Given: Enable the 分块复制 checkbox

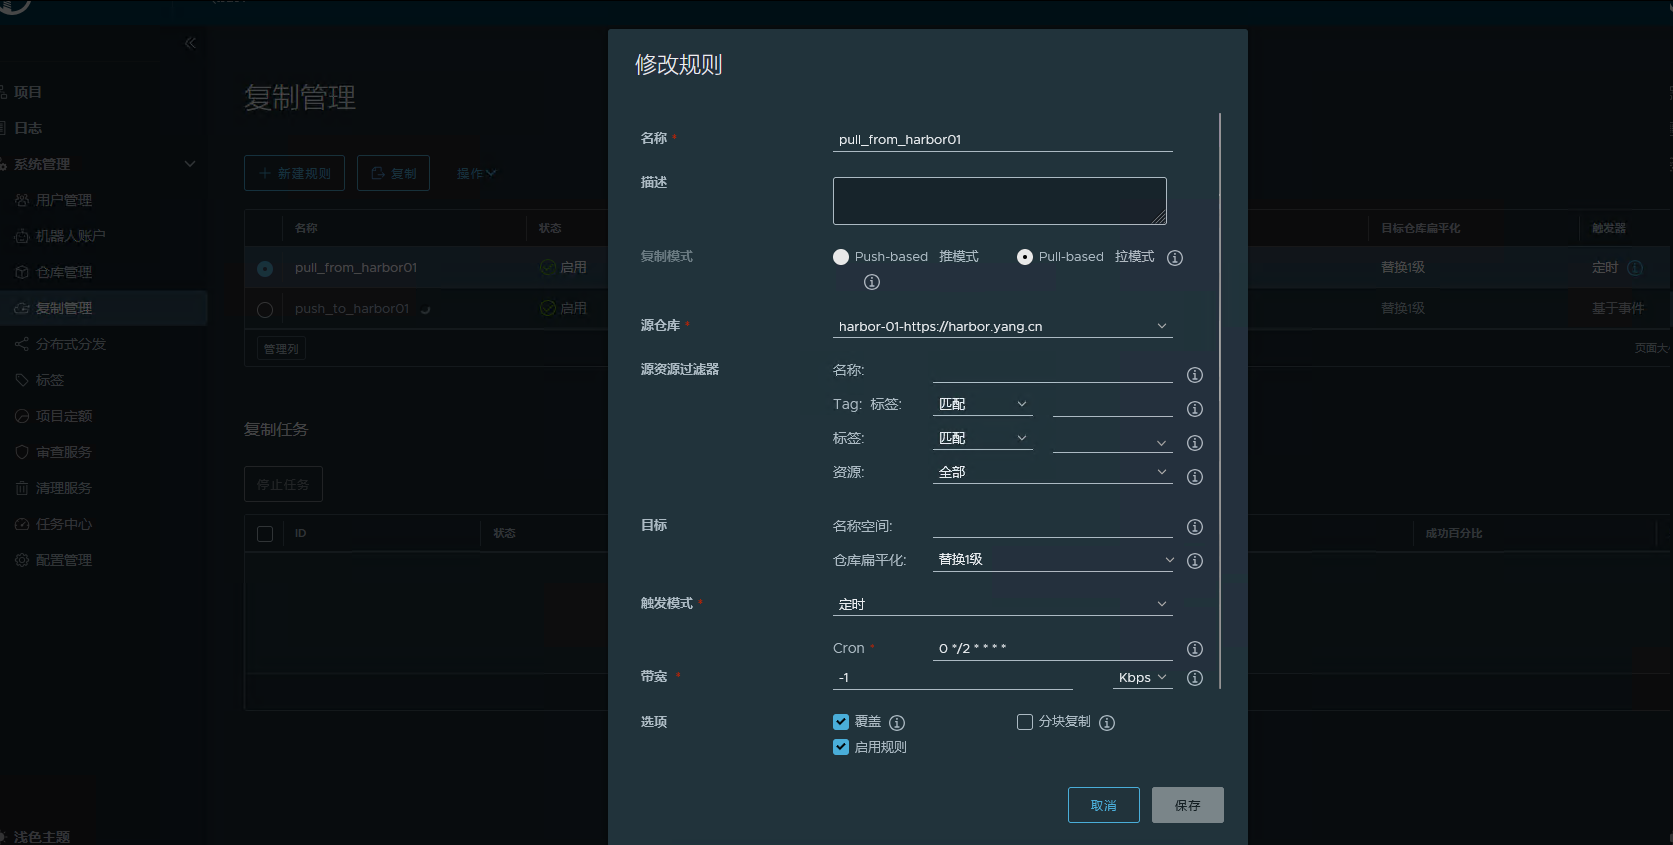Looking at the screenshot, I should pyautogui.click(x=1025, y=722).
